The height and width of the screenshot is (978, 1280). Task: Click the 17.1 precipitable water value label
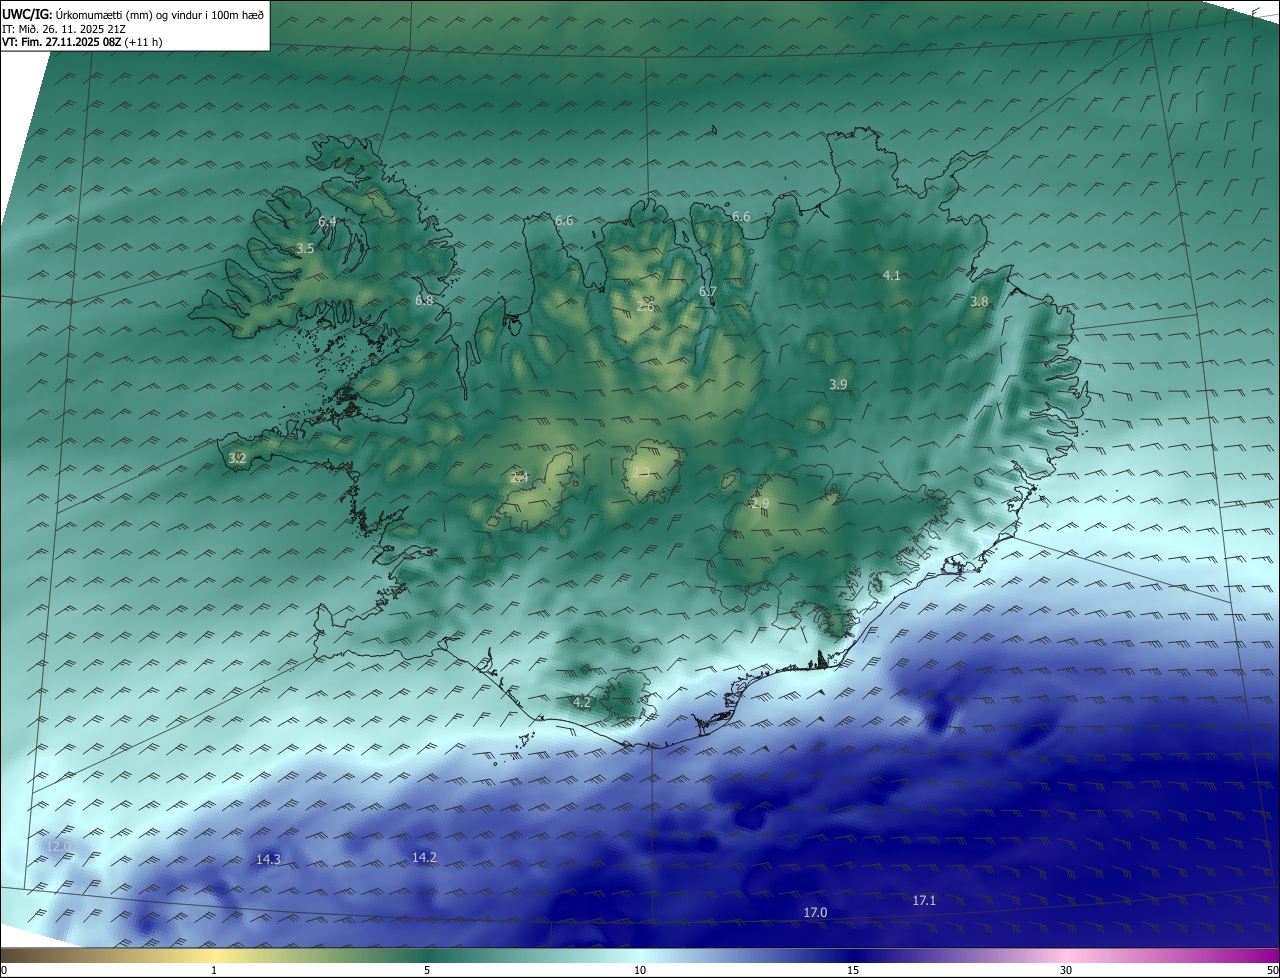pyautogui.click(x=924, y=901)
